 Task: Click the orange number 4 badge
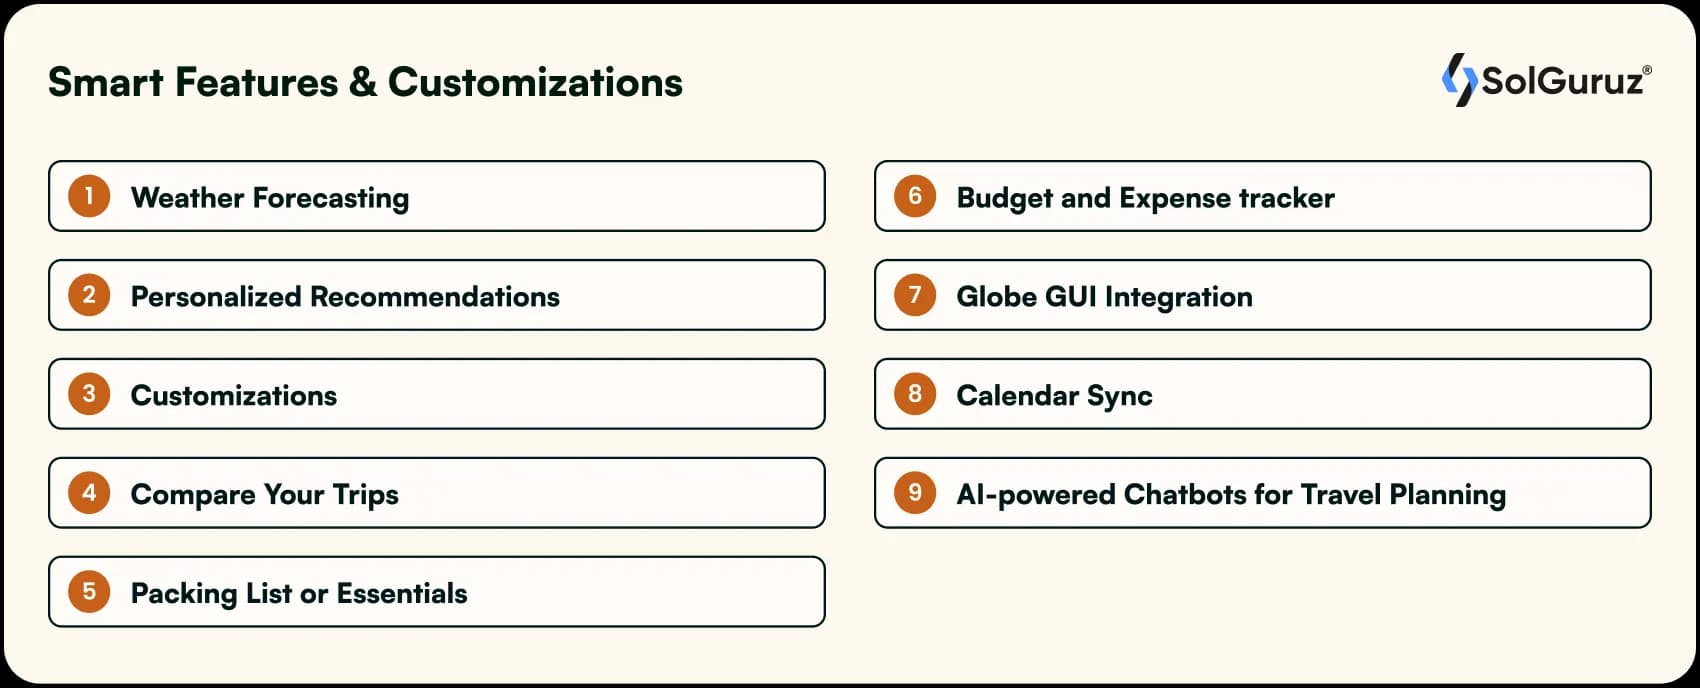click(89, 493)
